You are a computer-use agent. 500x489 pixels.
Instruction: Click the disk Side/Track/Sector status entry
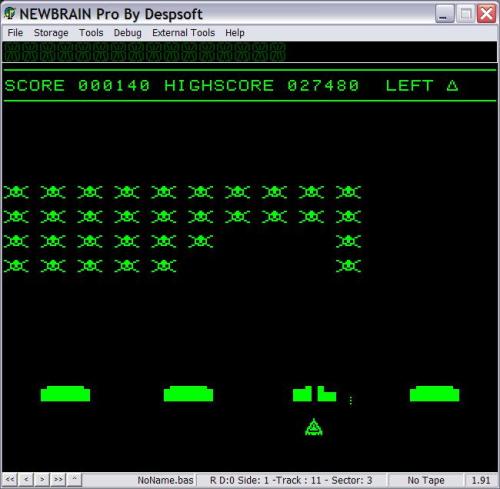pos(291,480)
